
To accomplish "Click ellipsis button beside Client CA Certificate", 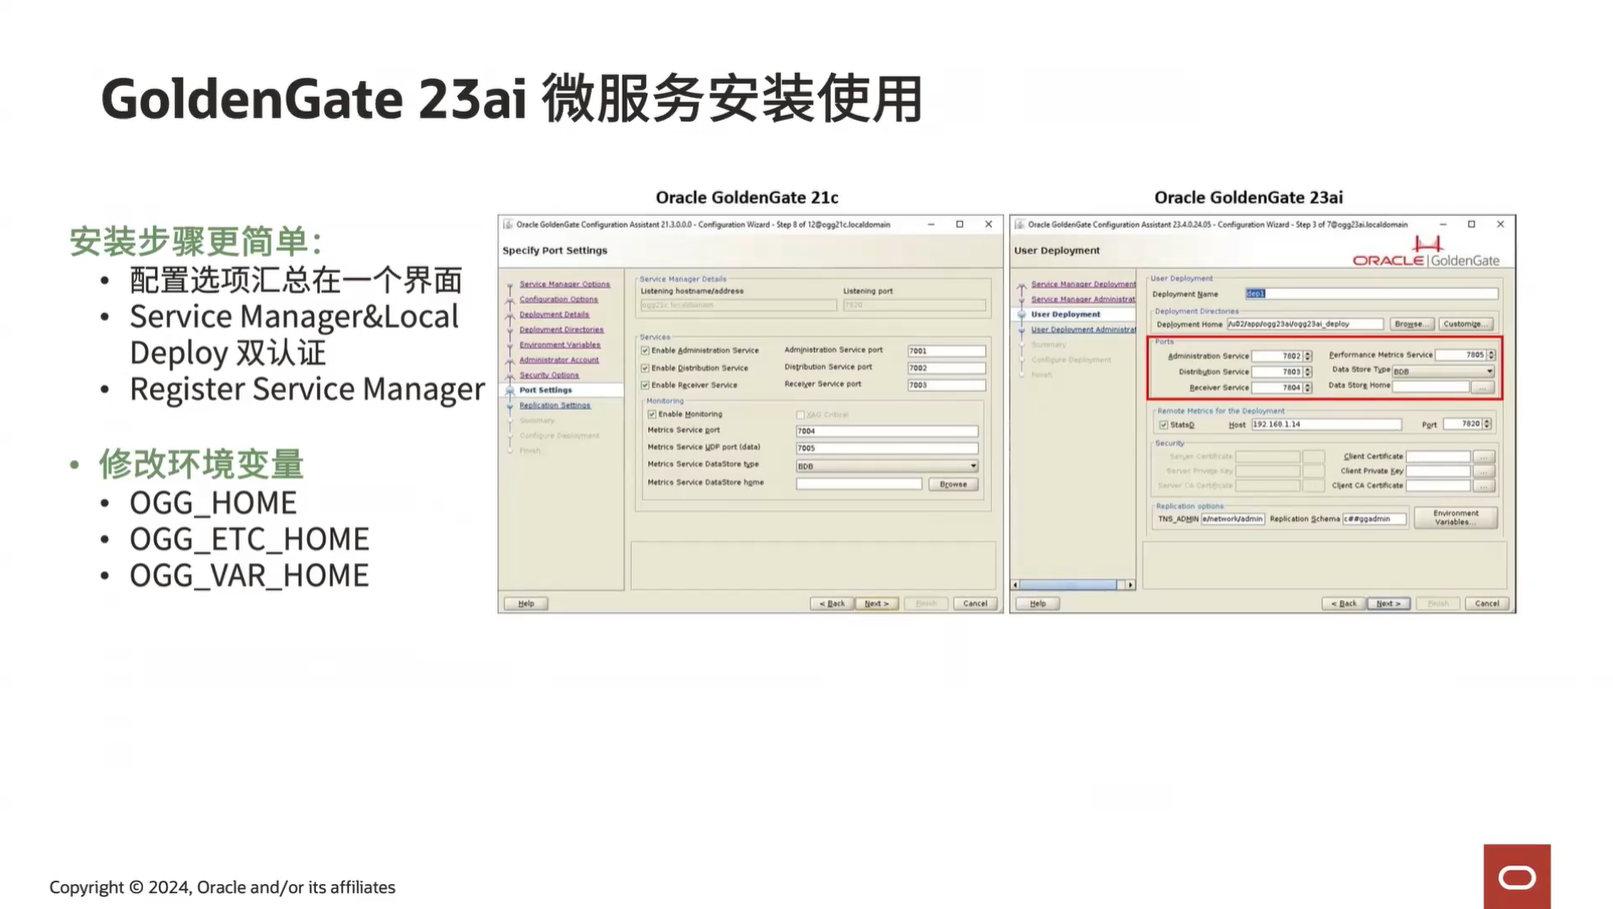I will coord(1483,486).
